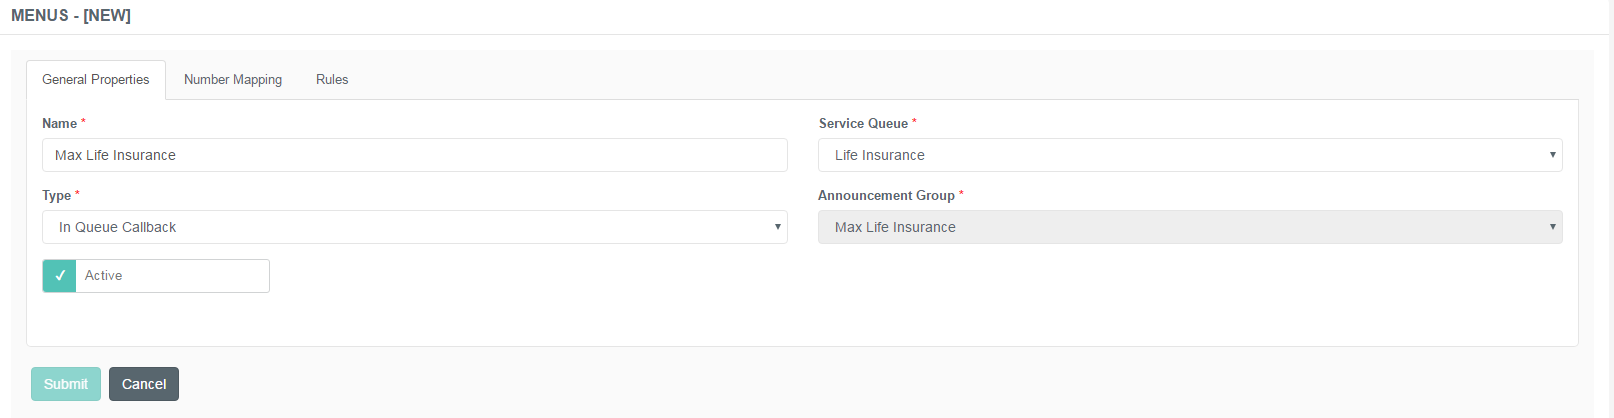Open the disabled Announcement Group dropdown
Viewport: 1614px width, 418px height.
tap(1190, 227)
